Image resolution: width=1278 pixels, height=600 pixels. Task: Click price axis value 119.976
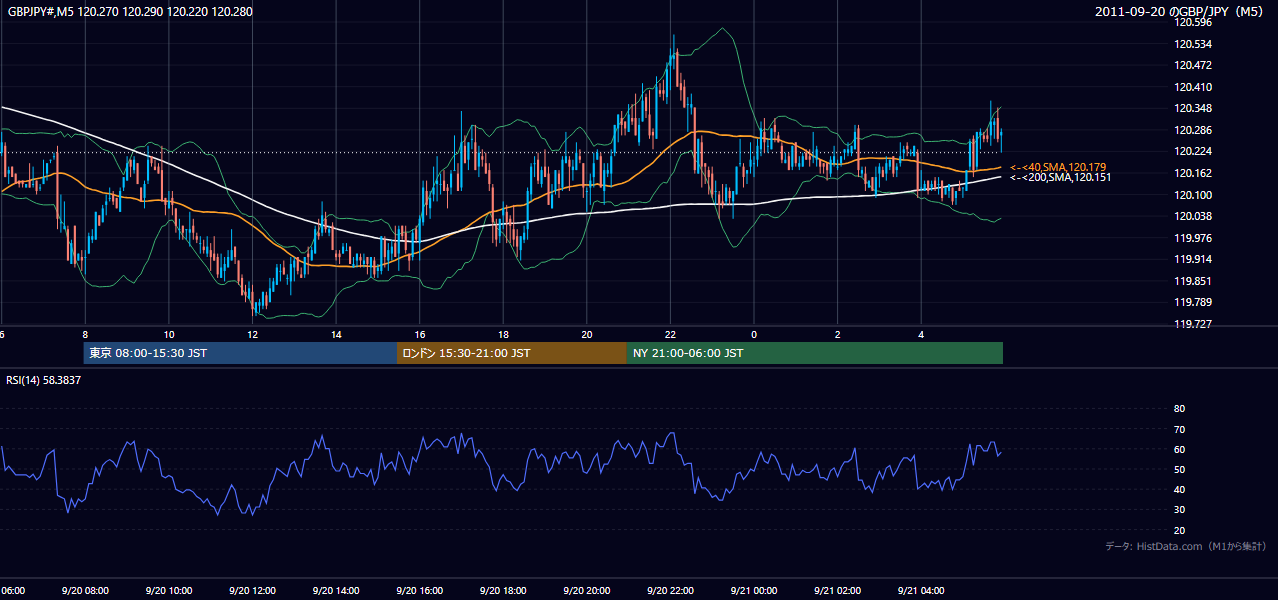(x=1192, y=238)
